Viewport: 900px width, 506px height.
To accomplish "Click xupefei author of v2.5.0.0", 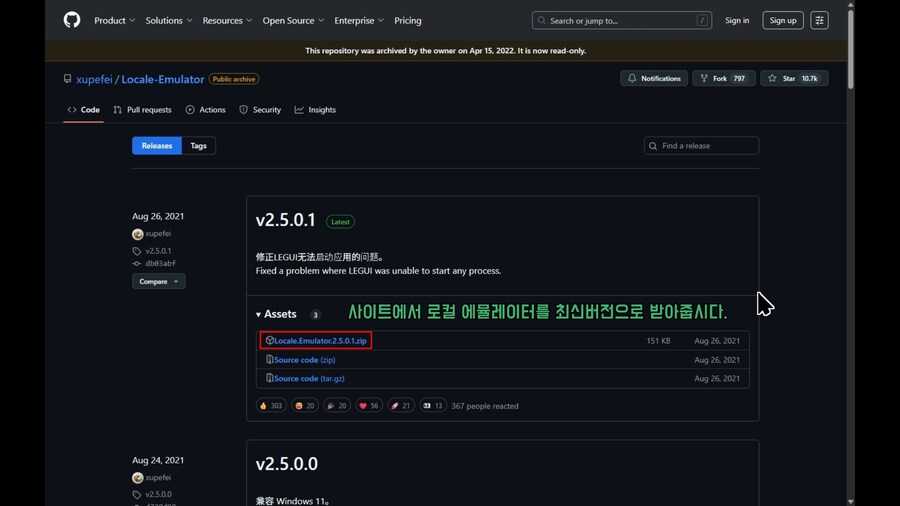I will 158,477.
